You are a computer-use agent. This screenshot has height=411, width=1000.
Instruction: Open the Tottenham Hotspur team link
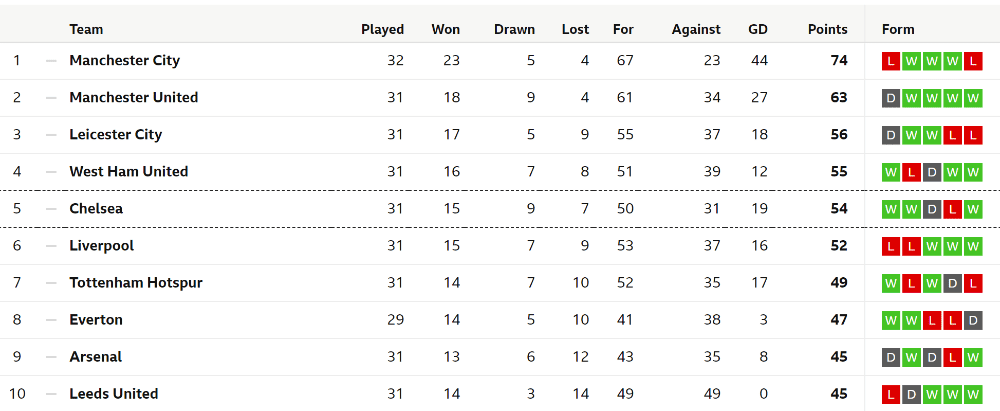(x=136, y=283)
